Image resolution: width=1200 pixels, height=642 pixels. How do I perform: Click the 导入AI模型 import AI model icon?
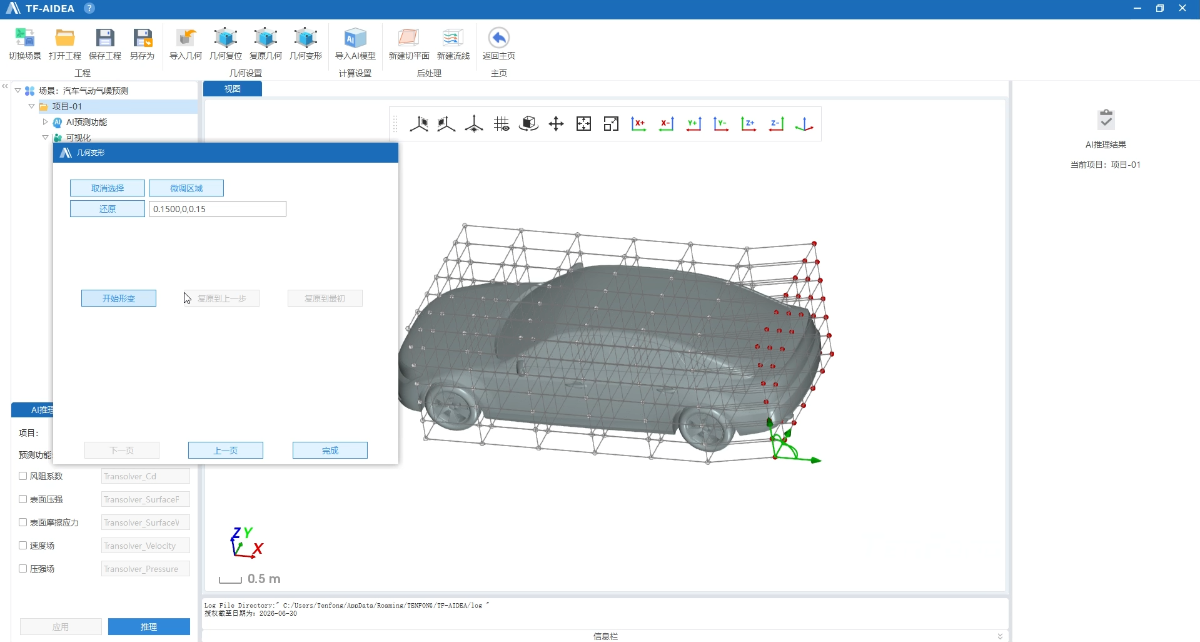[x=354, y=39]
